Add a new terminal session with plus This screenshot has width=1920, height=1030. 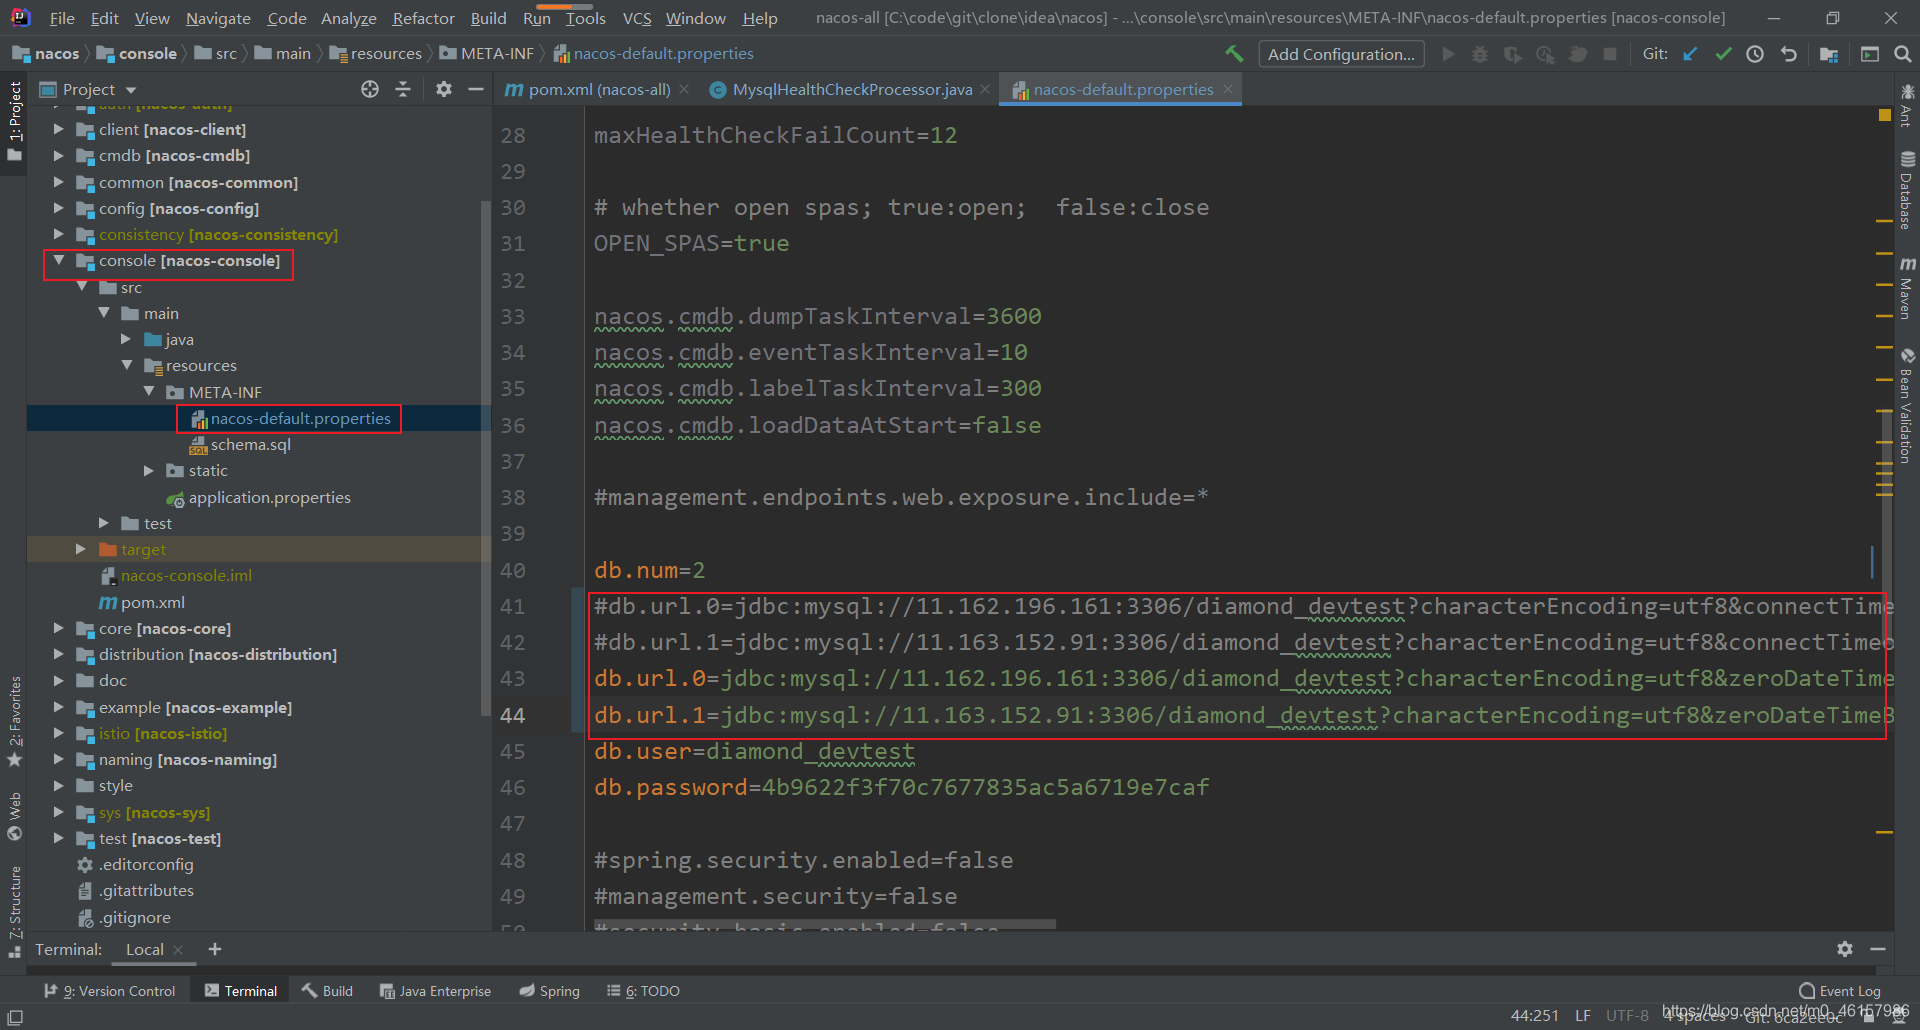click(215, 949)
